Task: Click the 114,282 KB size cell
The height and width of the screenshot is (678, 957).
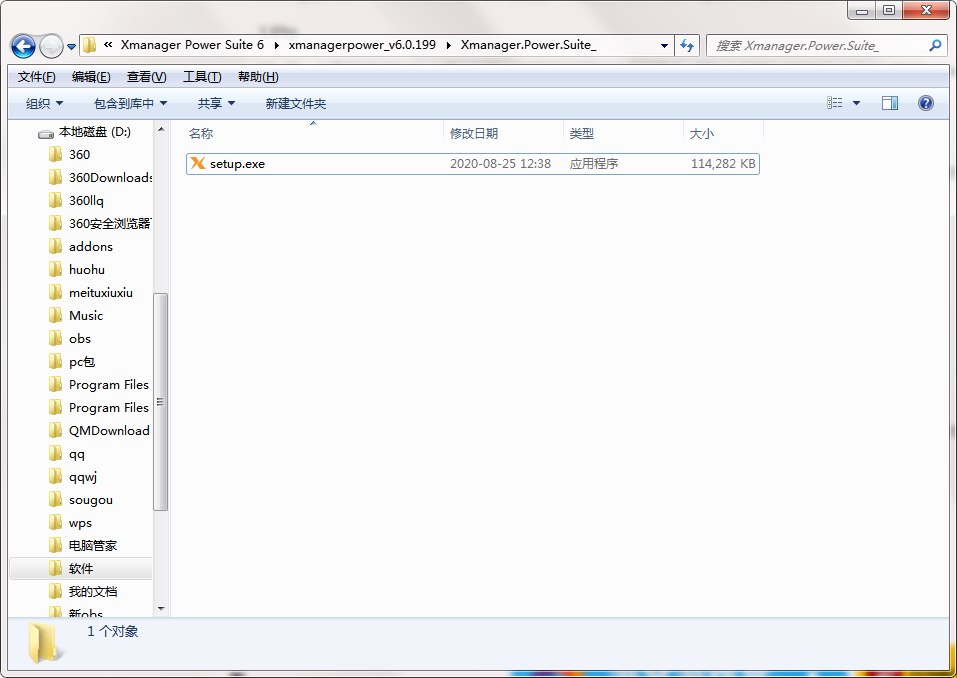Action: coord(723,164)
